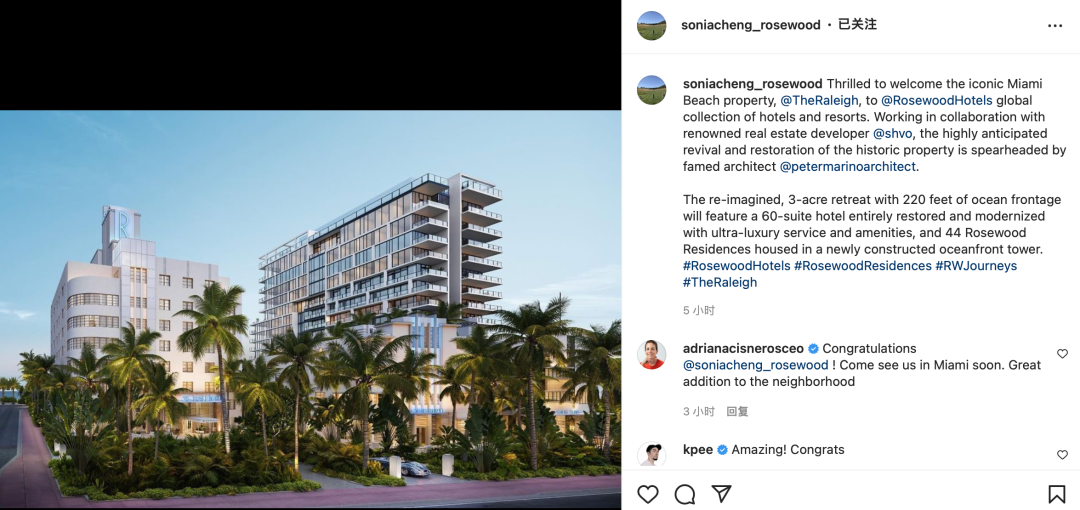Open the three-dot more options menu

(1055, 26)
